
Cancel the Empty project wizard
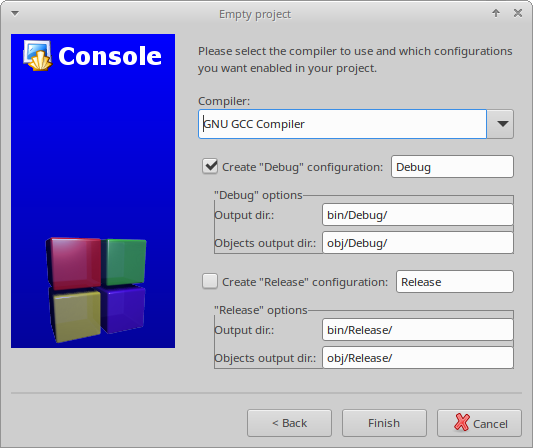[x=479, y=423]
